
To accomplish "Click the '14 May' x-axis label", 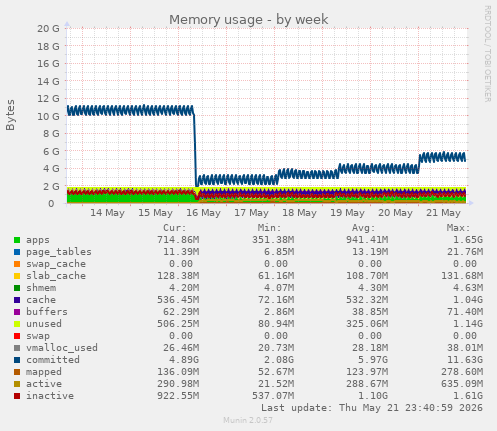I will coord(107,213).
